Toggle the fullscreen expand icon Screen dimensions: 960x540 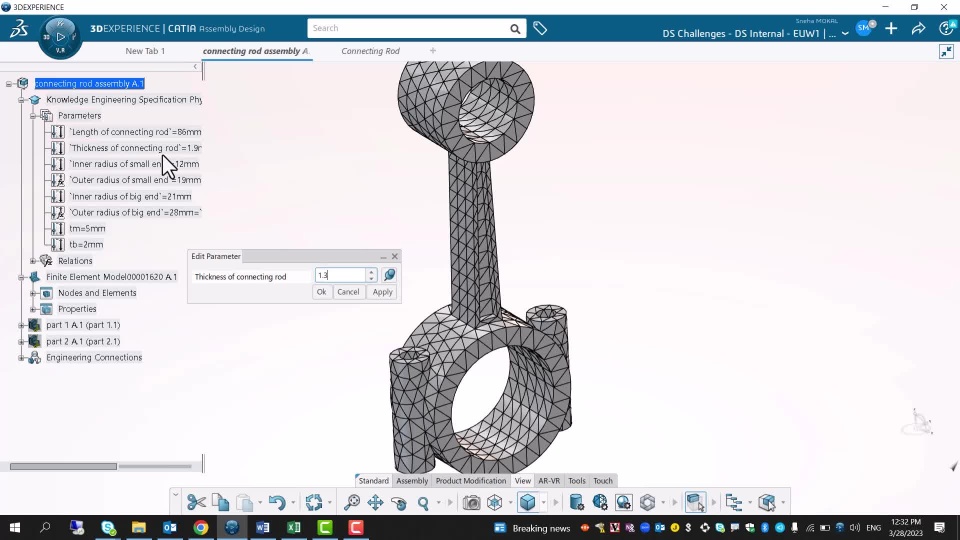[x=947, y=51]
